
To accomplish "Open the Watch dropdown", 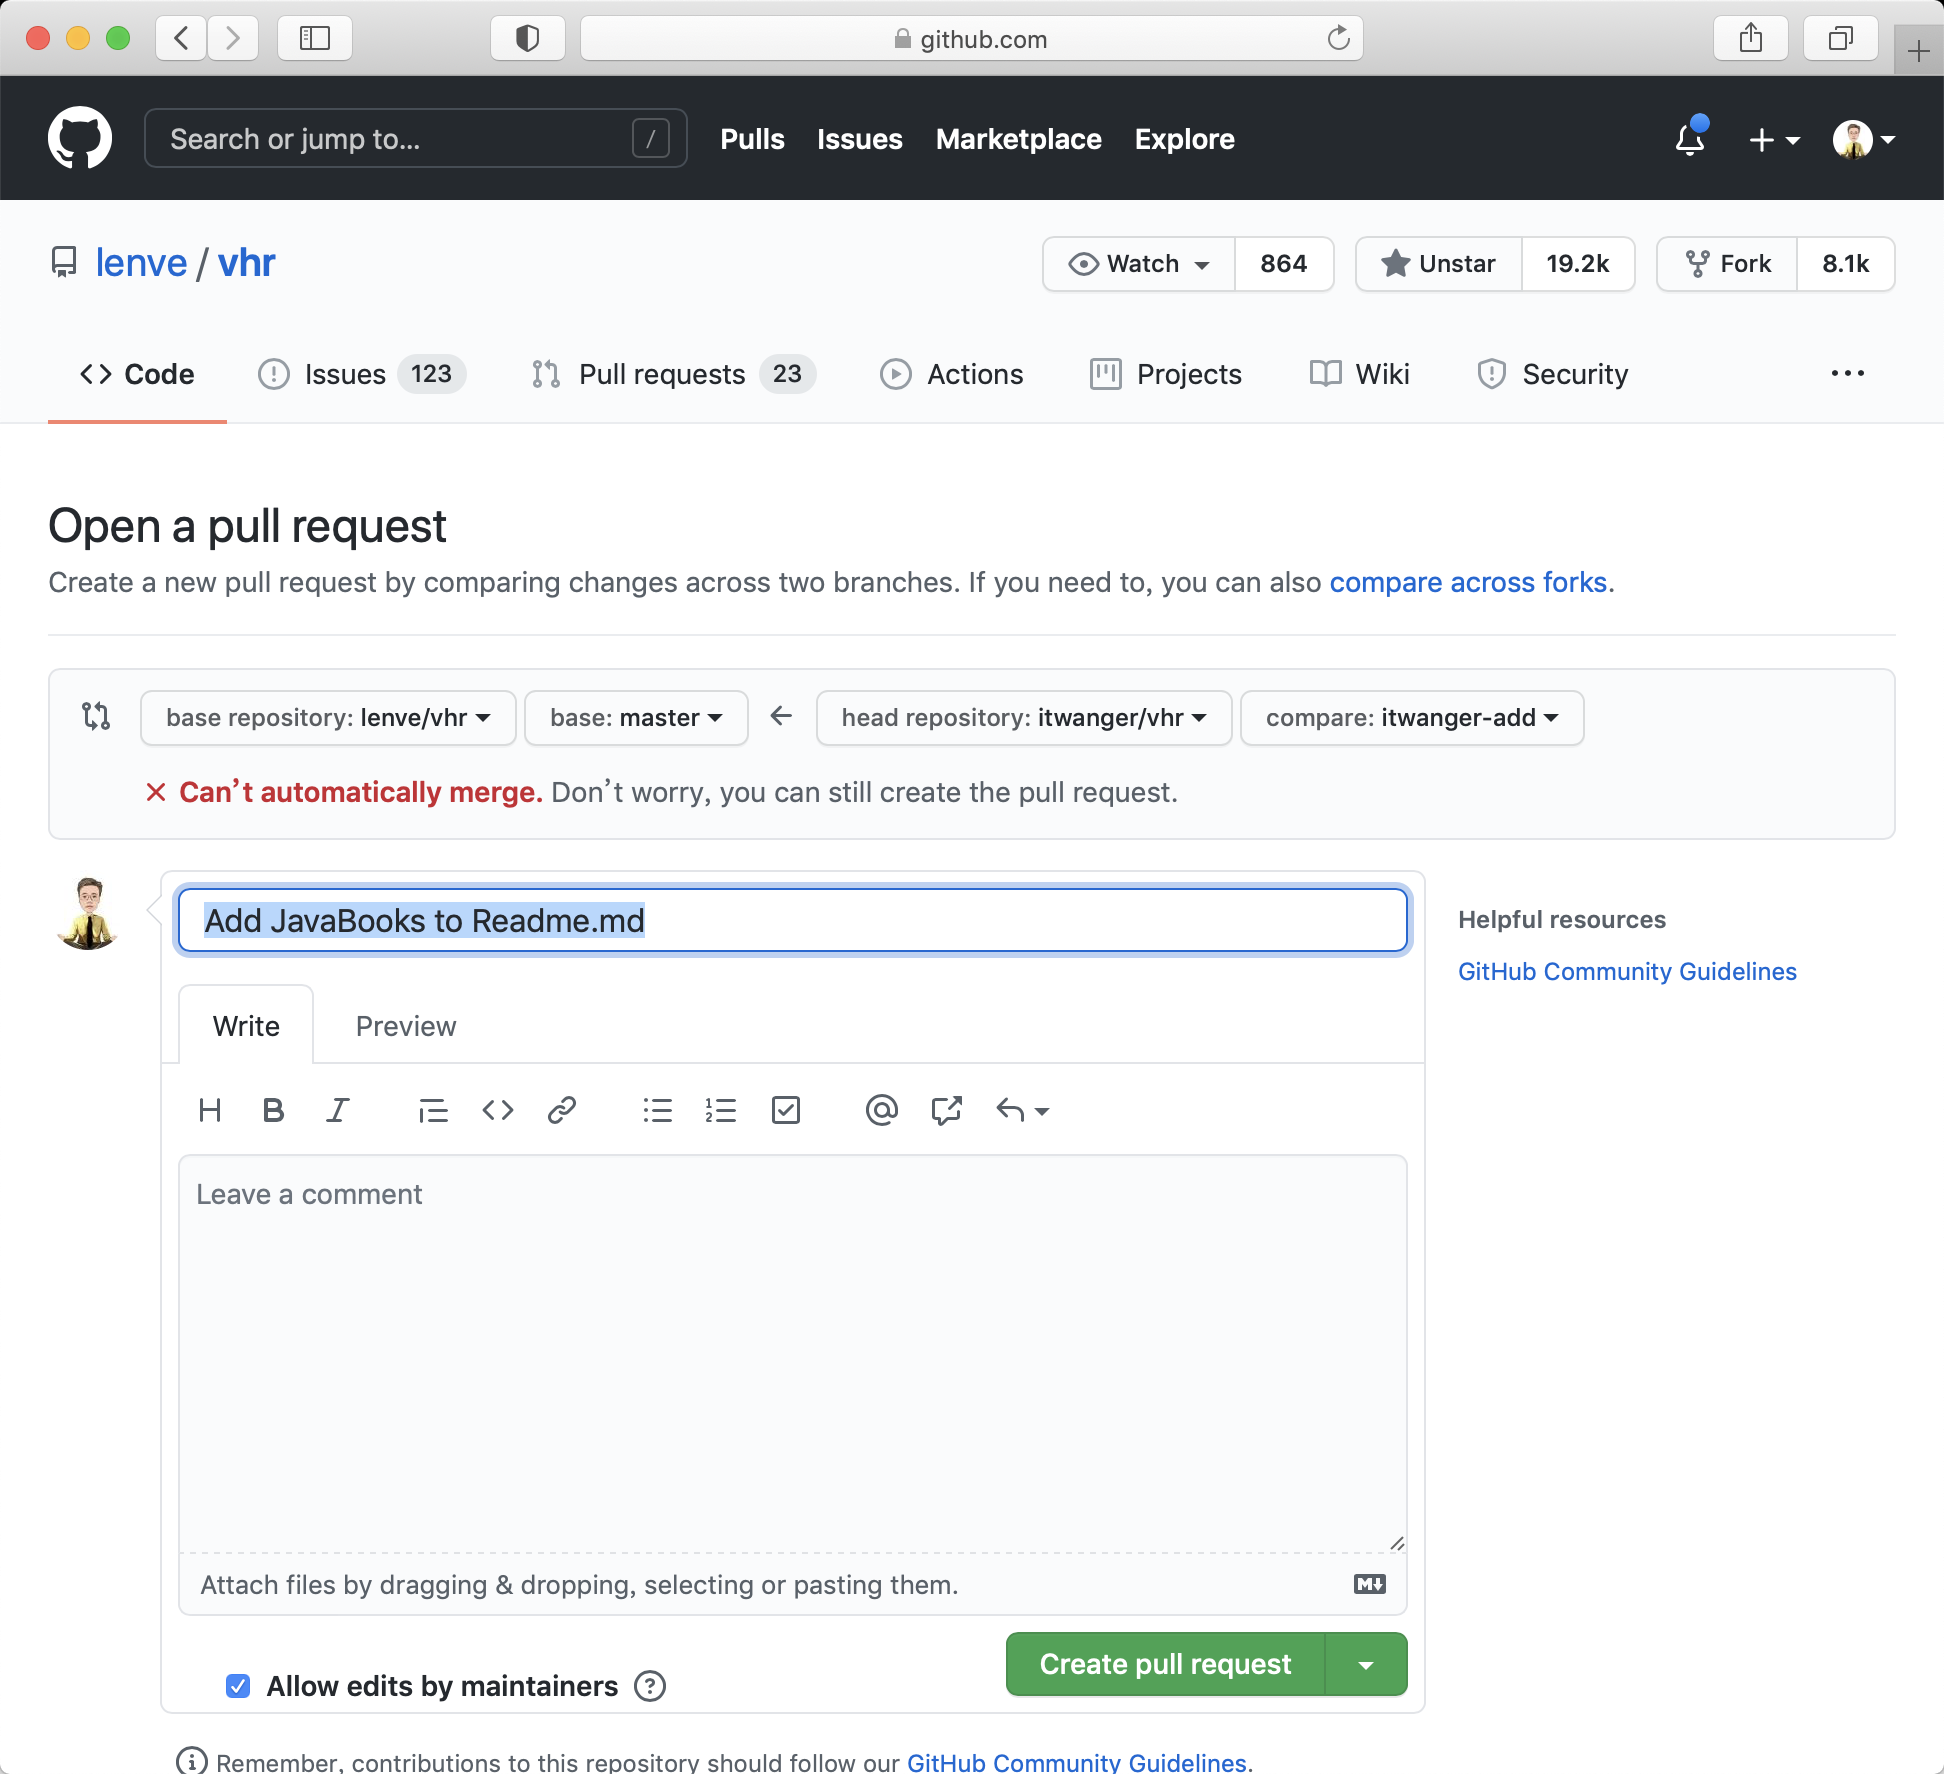I will (1139, 264).
